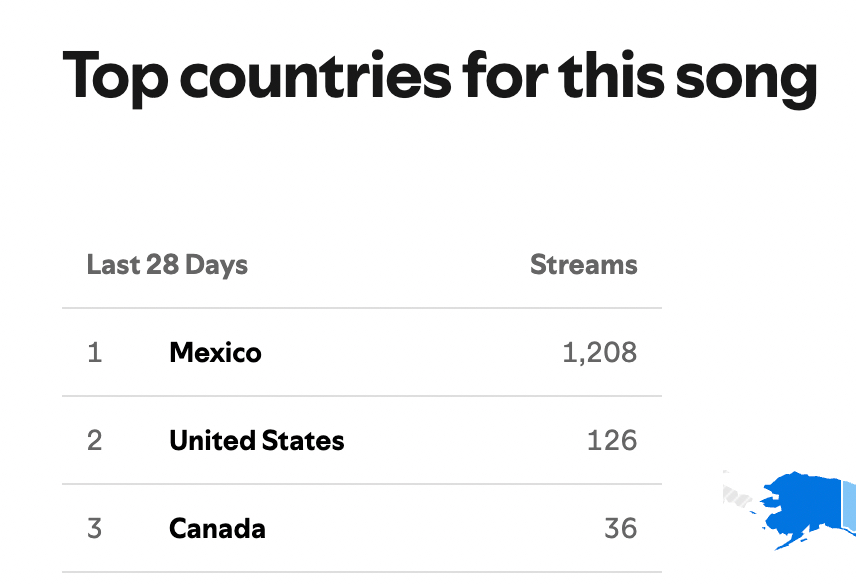Click rank number 1 in the table

(95, 353)
